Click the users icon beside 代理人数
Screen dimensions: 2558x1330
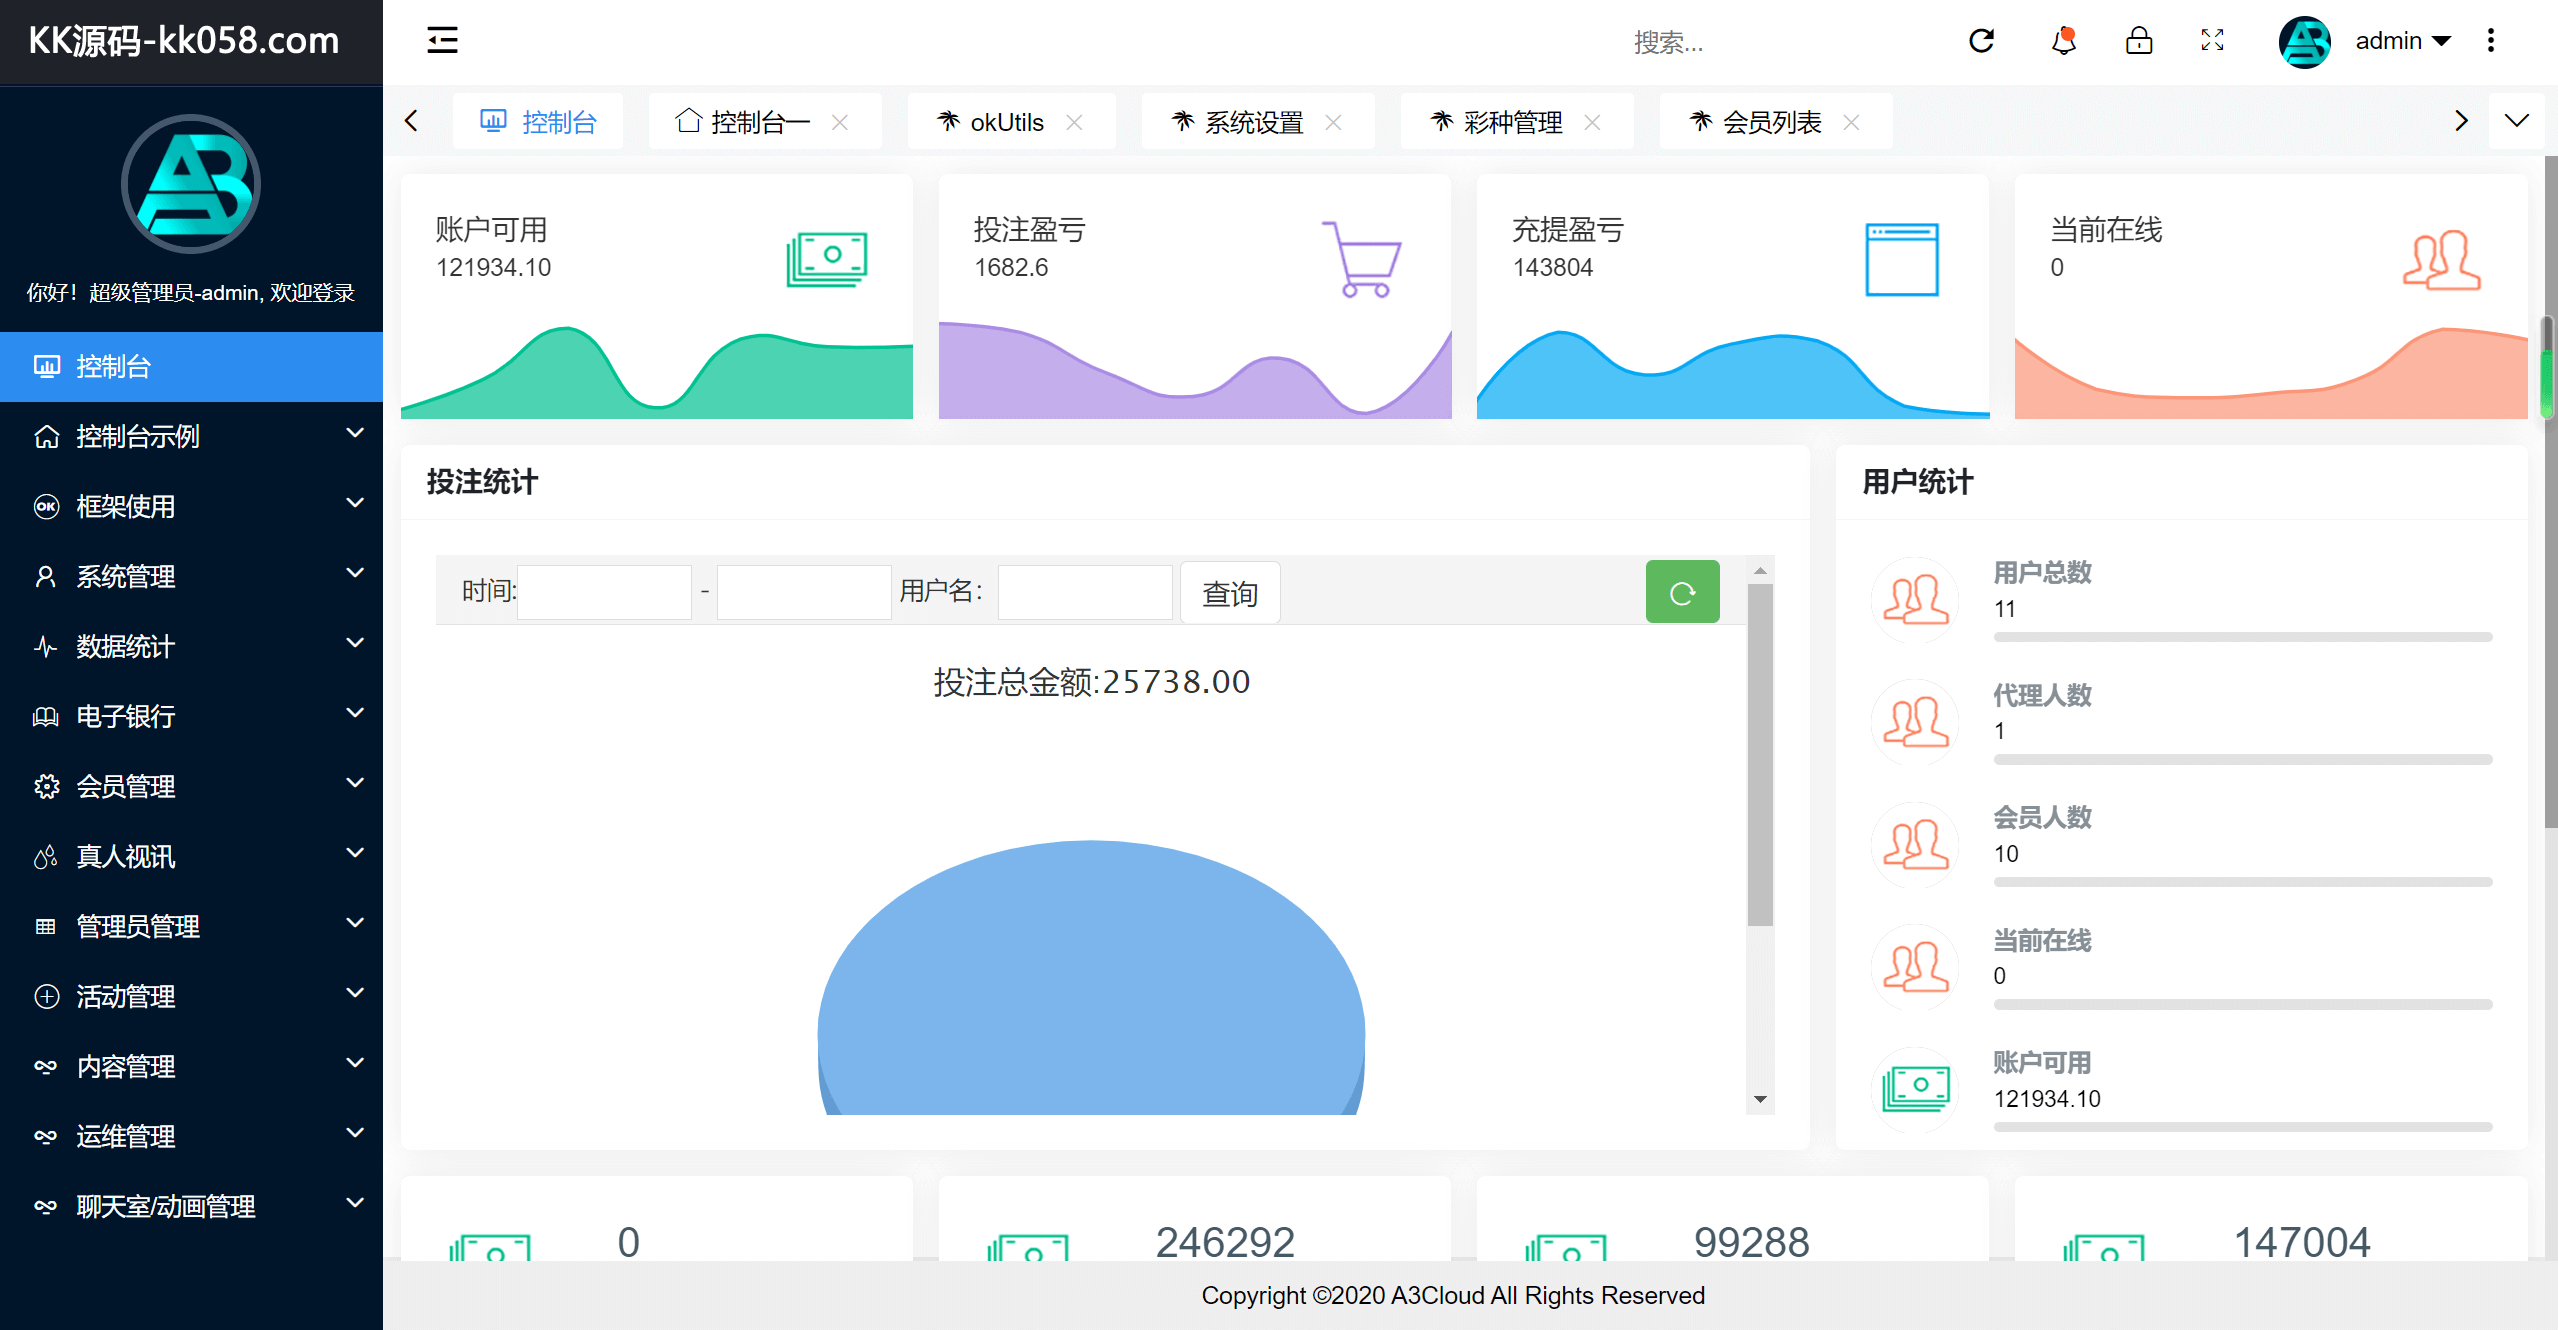(1915, 722)
